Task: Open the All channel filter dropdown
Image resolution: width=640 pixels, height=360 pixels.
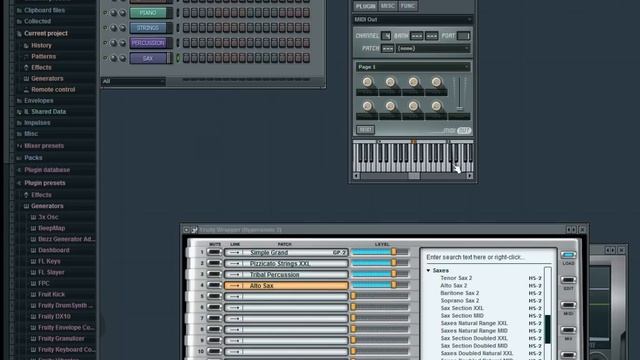Action: pyautogui.click(x=133, y=82)
